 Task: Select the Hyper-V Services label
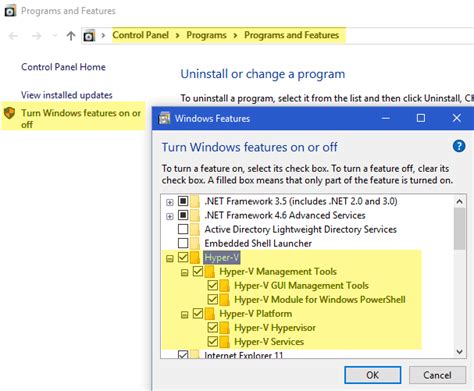click(x=269, y=342)
